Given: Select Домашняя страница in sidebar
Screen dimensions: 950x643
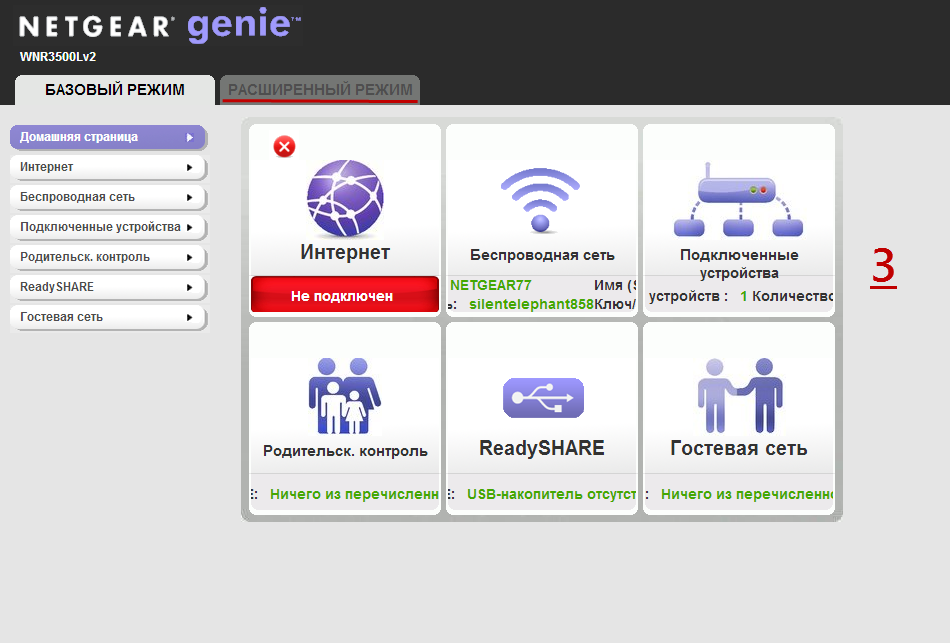Looking at the screenshot, I should tap(108, 137).
